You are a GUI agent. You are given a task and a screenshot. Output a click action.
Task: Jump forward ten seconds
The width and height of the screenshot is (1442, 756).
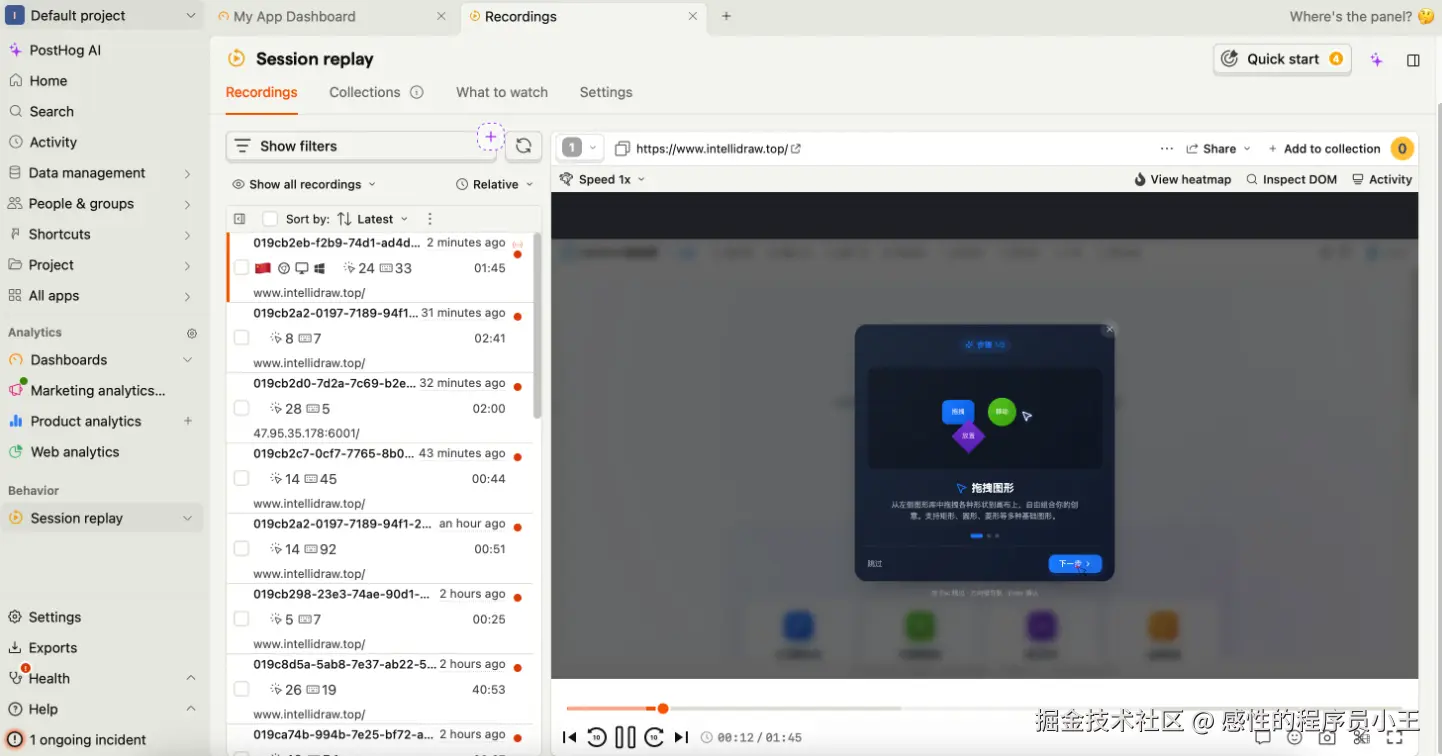(x=654, y=738)
